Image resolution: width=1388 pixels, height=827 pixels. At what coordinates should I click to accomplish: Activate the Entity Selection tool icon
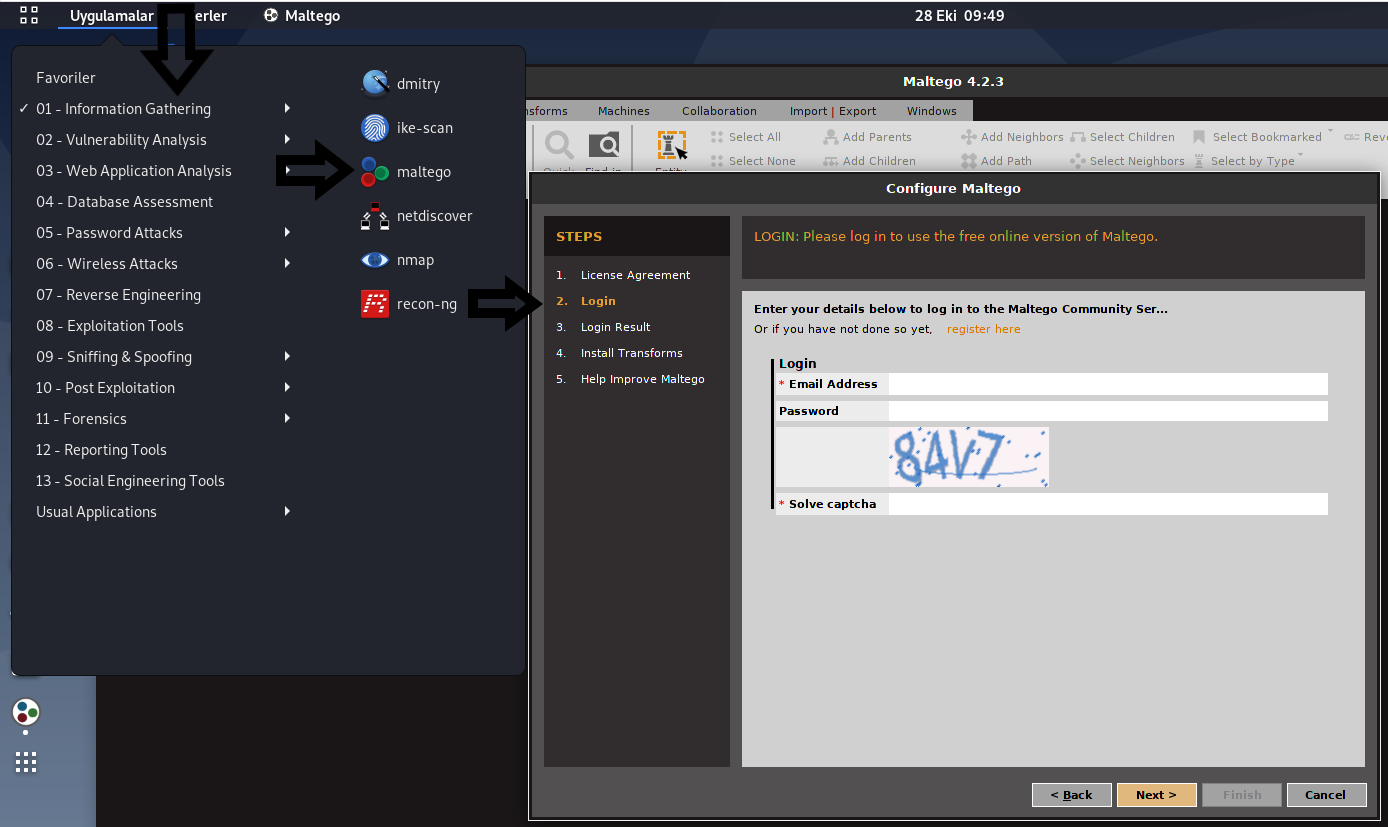[671, 147]
